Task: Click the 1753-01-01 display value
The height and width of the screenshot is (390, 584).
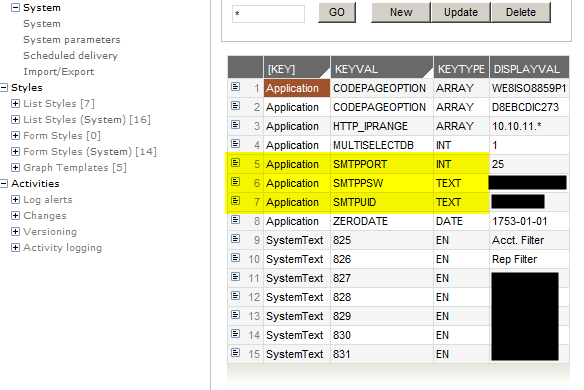Action: [x=520, y=221]
